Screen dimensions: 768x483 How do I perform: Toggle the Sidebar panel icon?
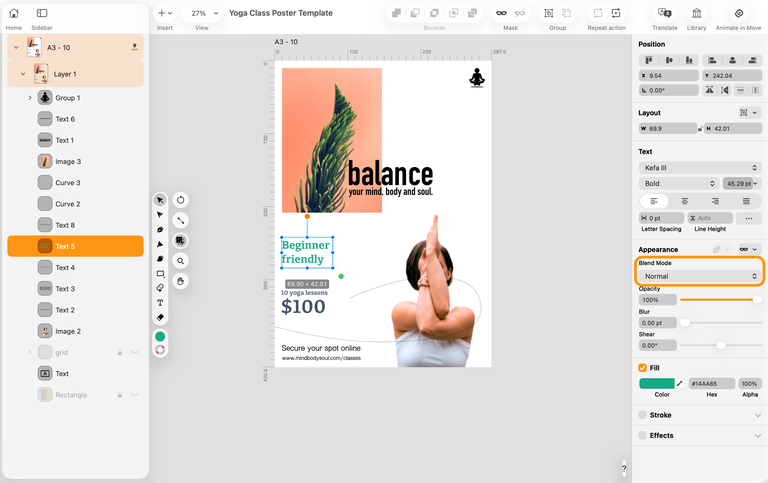42,13
